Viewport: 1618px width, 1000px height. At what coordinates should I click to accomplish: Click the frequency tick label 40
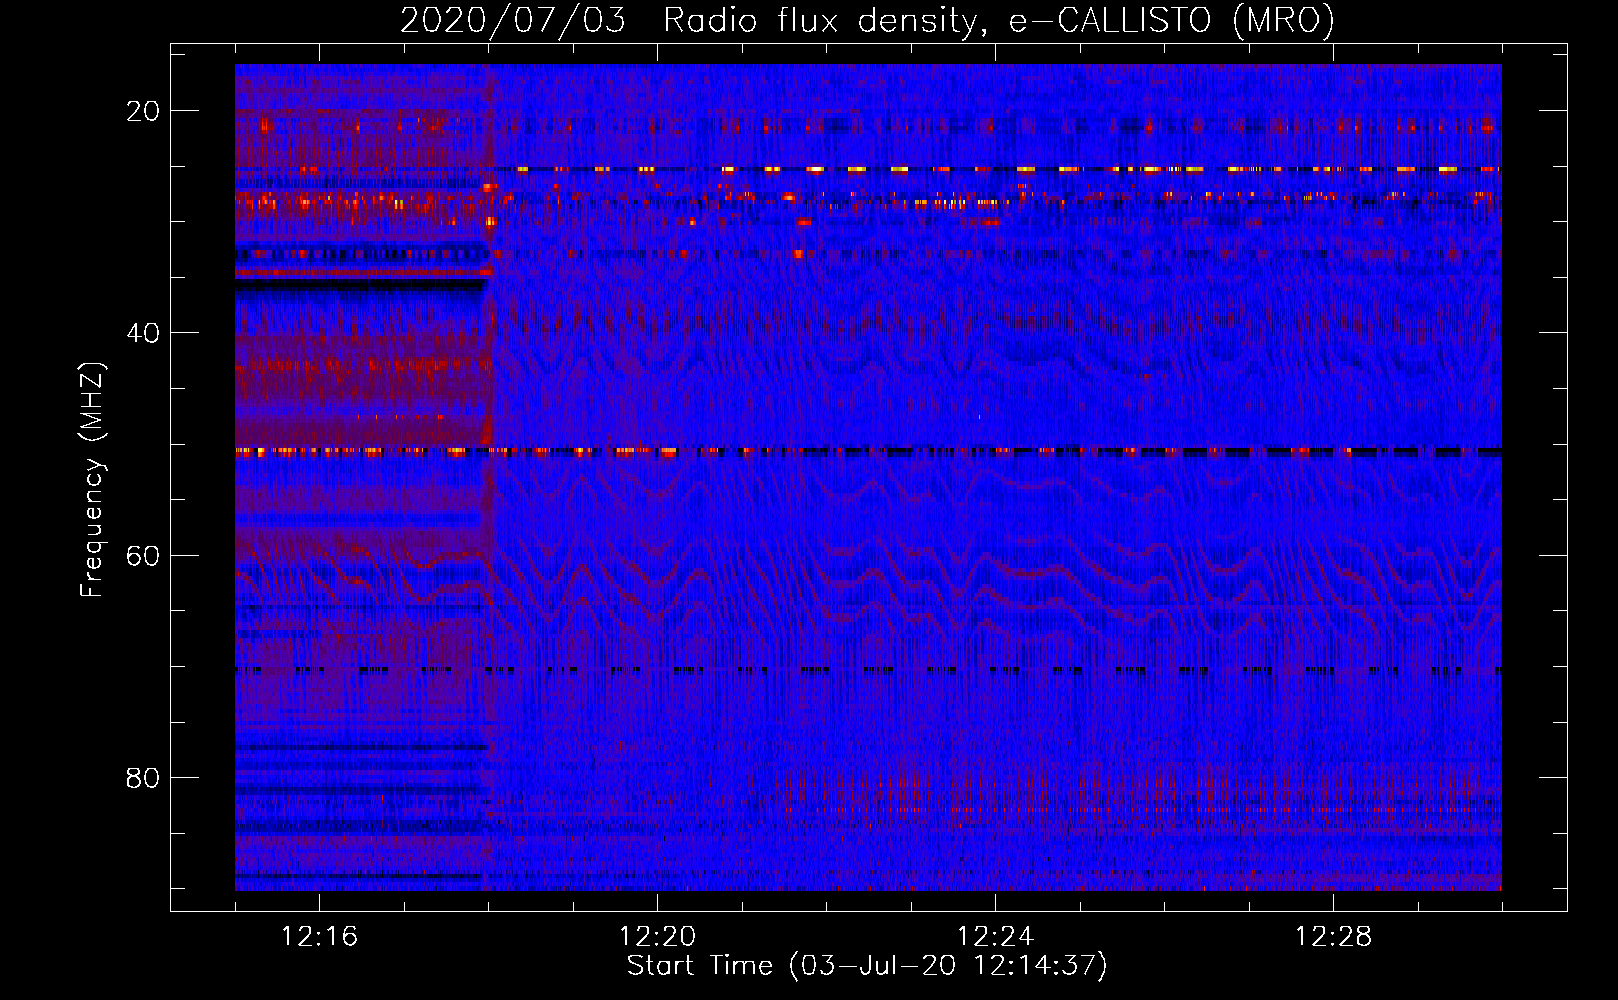pos(143,333)
